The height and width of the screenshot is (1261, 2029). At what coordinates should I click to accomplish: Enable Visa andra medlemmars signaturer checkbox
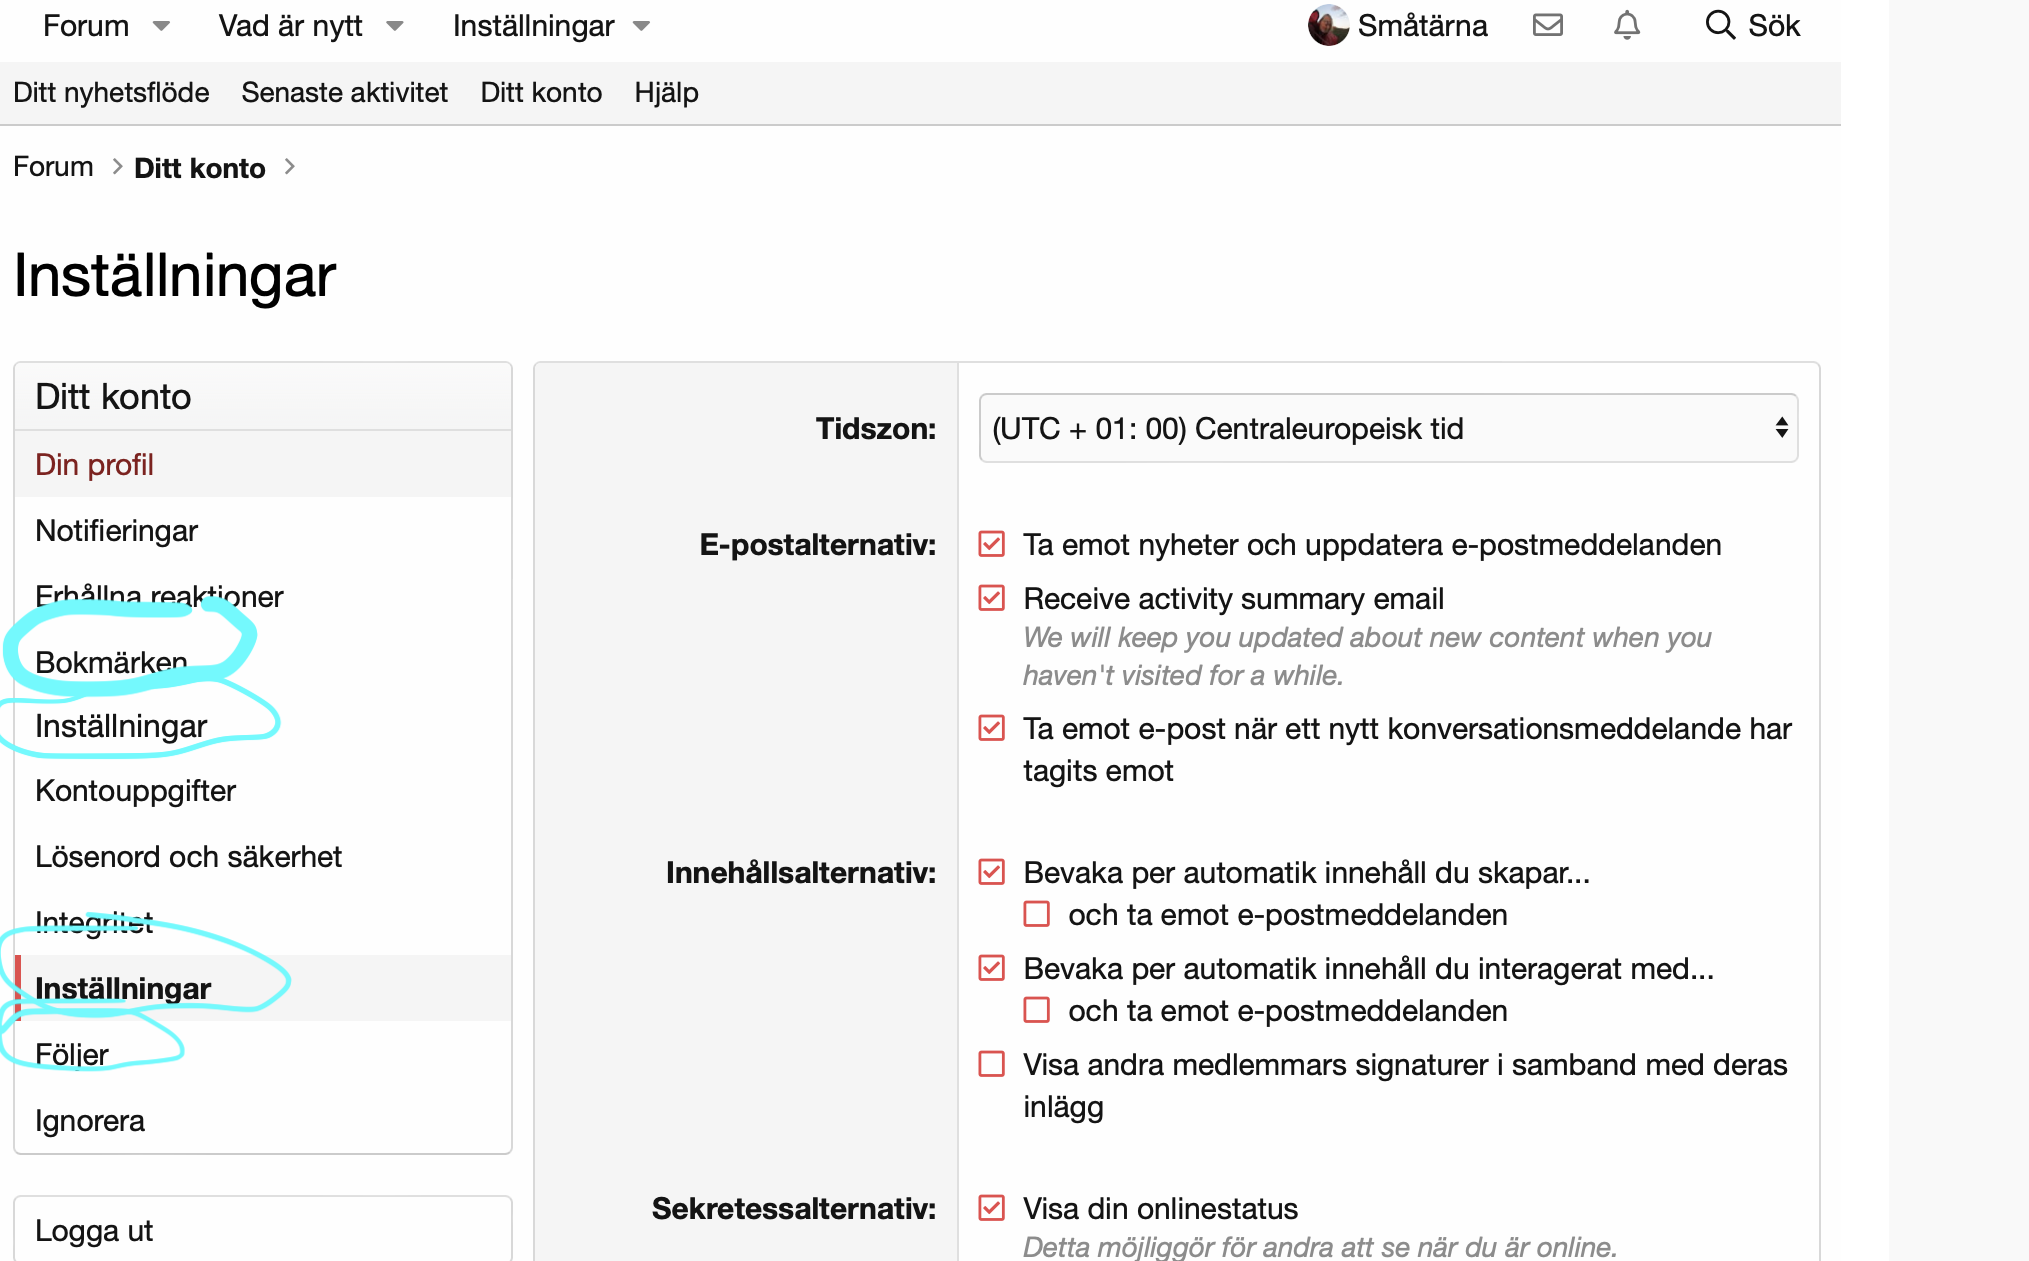(991, 1064)
